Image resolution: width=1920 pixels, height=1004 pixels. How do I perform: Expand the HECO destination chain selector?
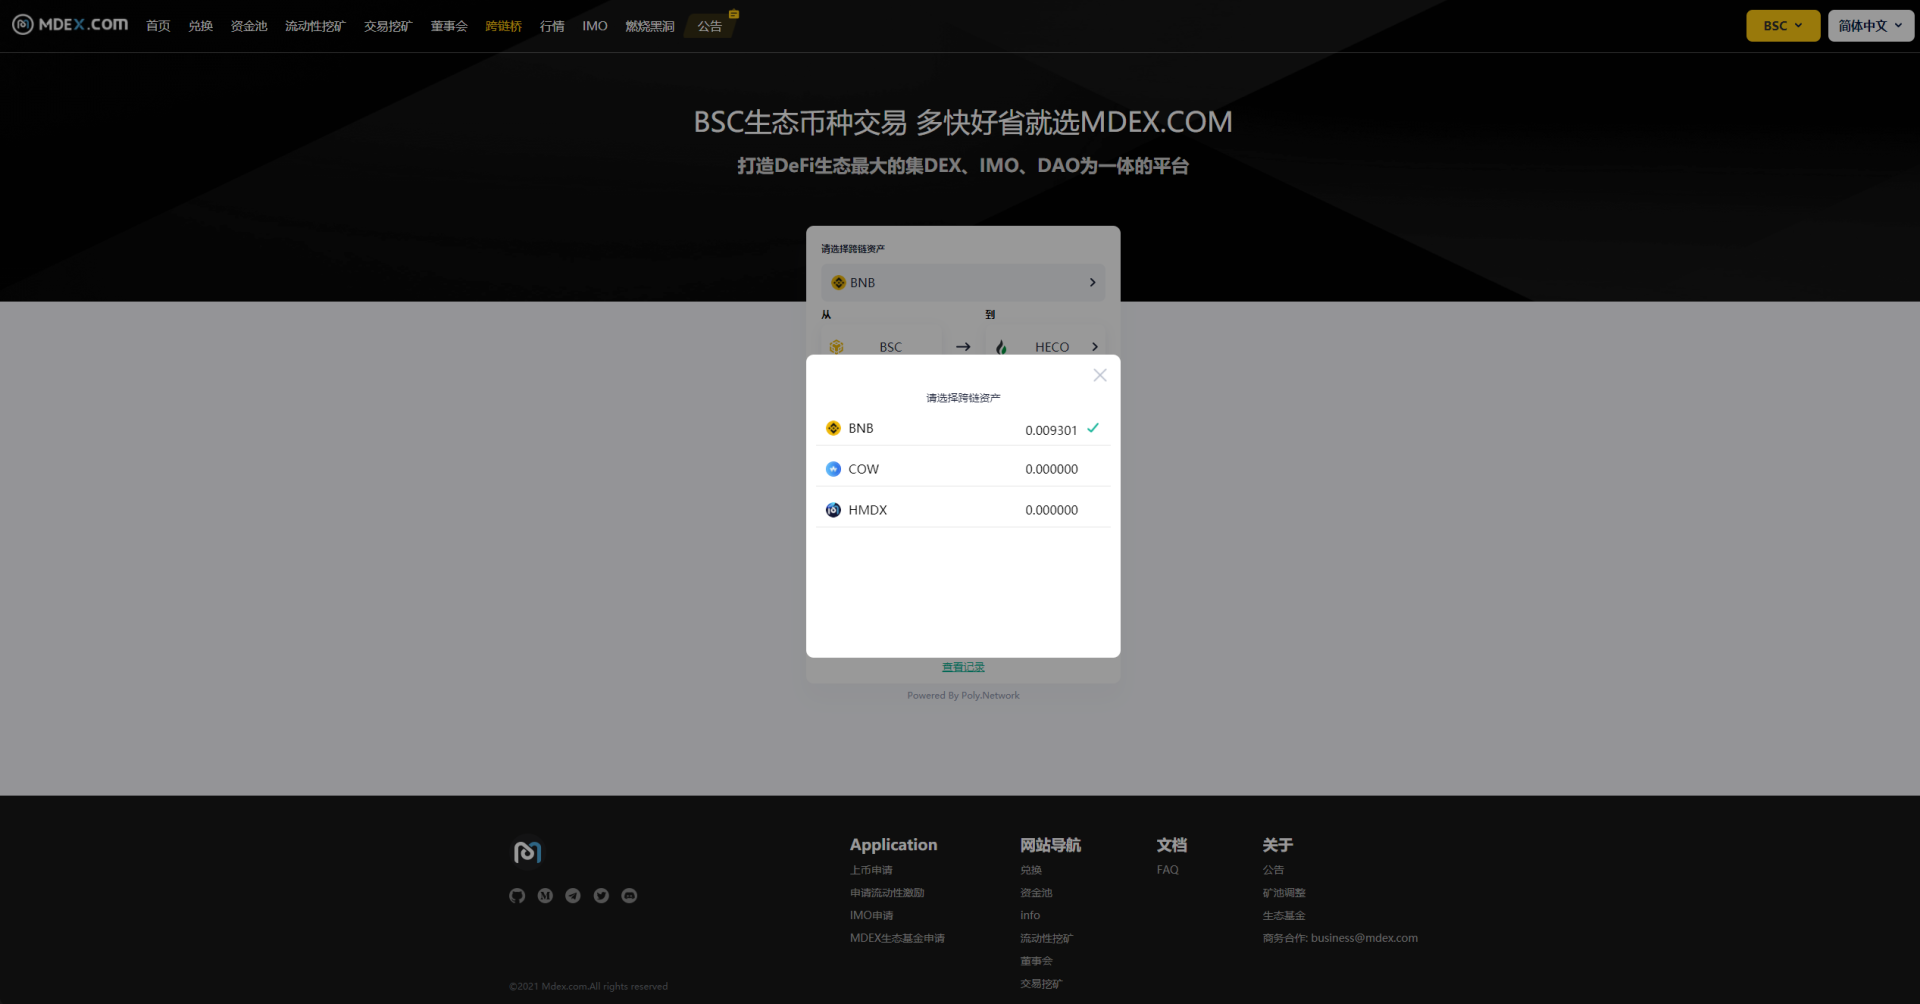click(1050, 347)
